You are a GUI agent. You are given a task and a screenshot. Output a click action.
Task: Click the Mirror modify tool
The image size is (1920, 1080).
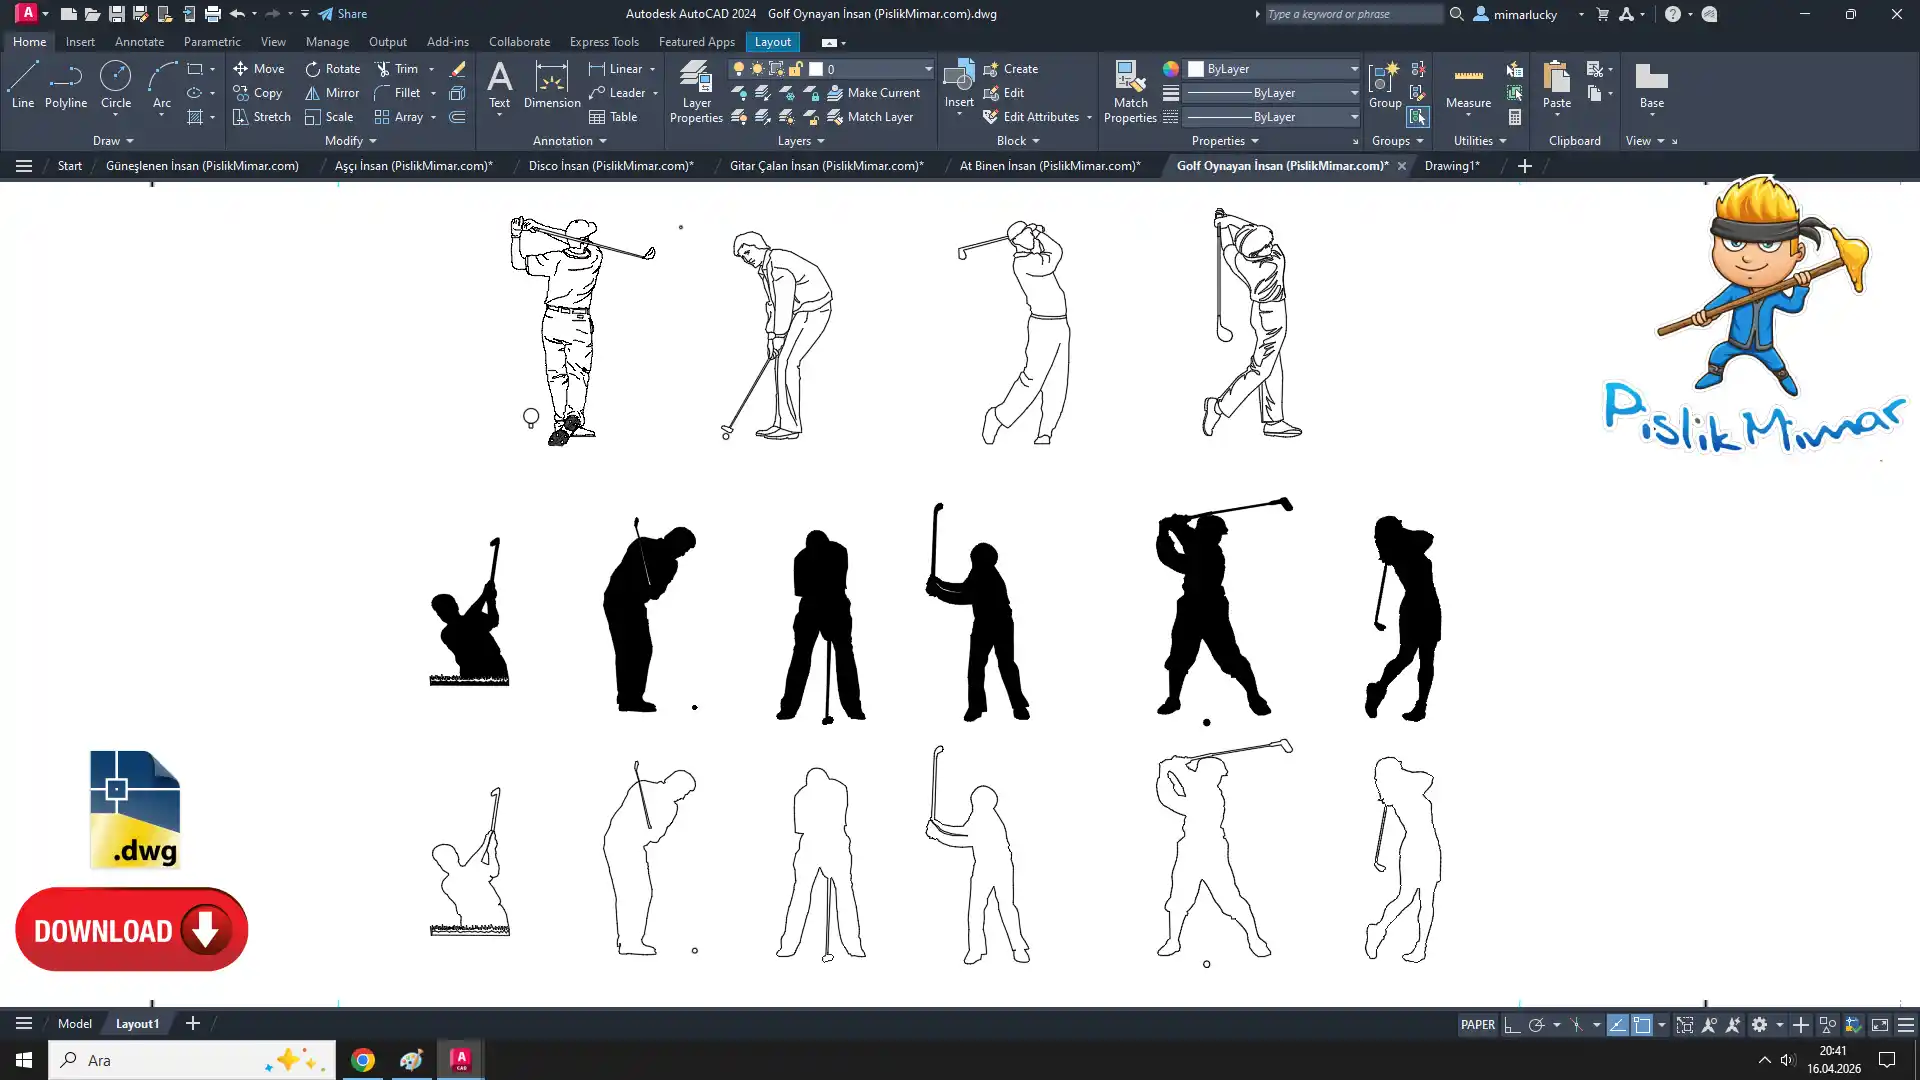point(331,93)
